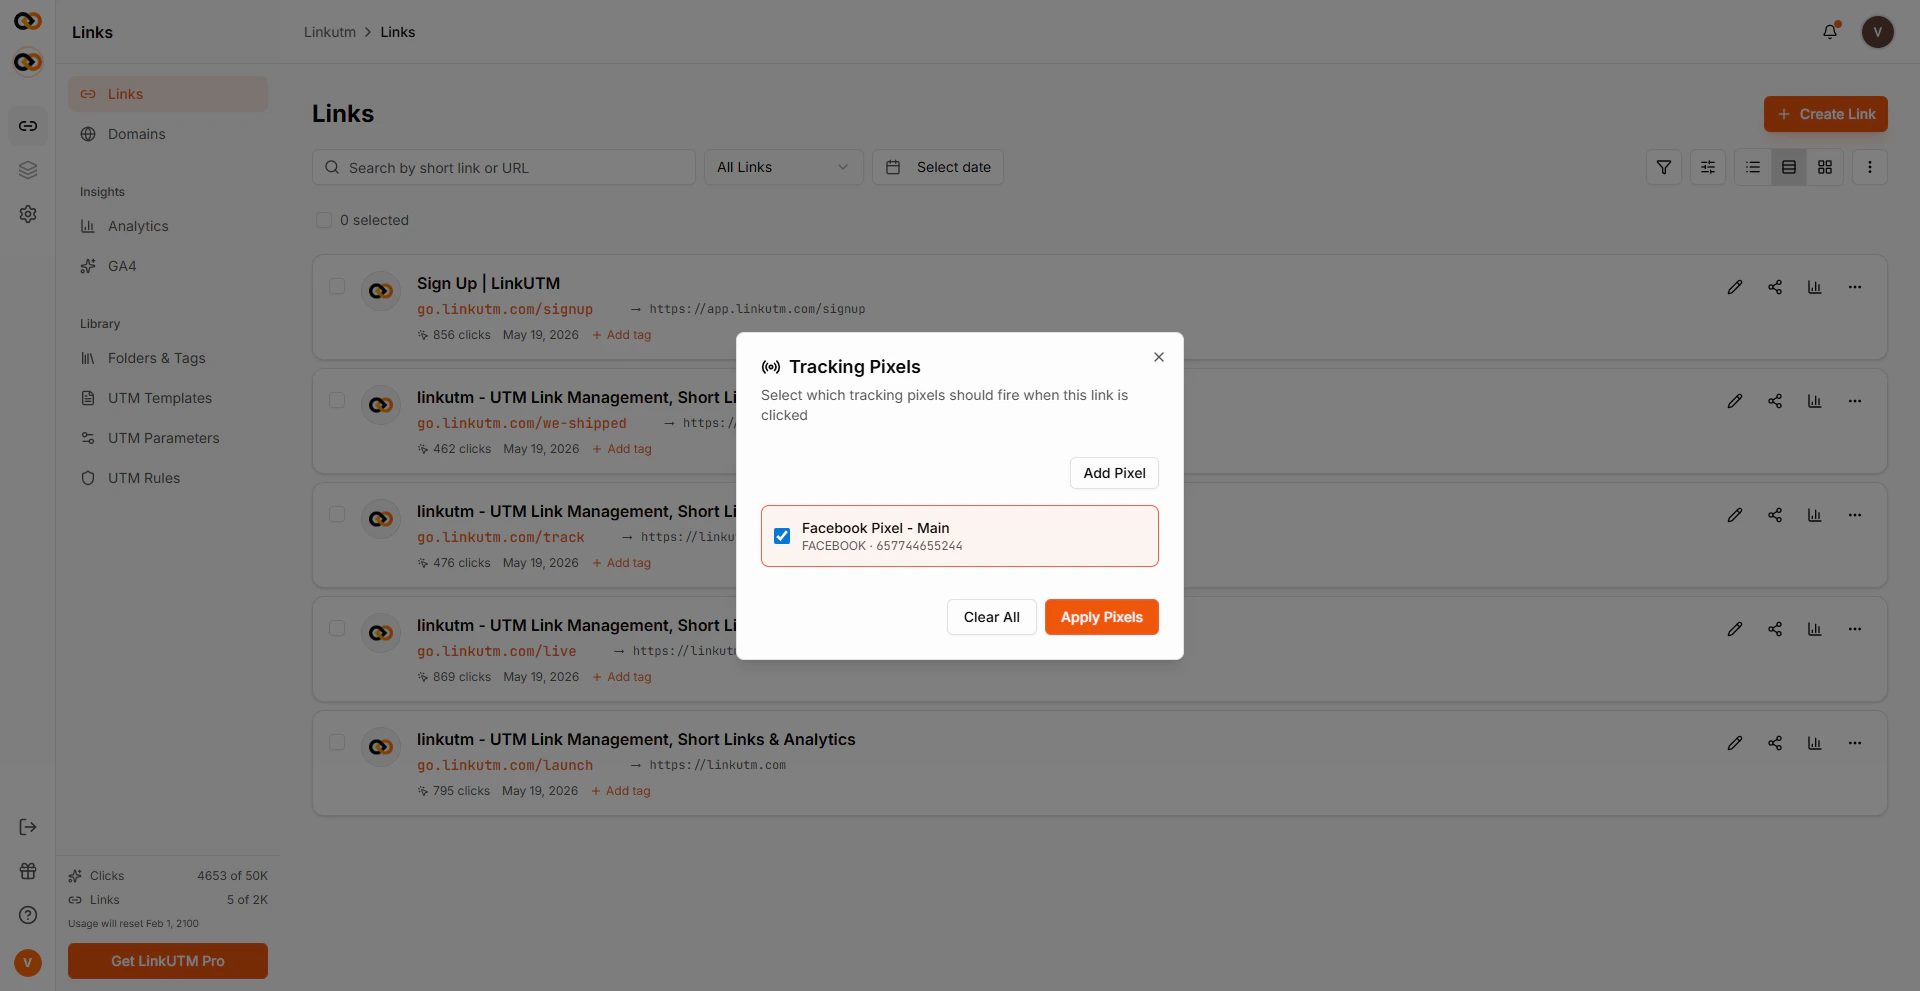
Task: Open the filter funnel icon
Action: 1664,167
